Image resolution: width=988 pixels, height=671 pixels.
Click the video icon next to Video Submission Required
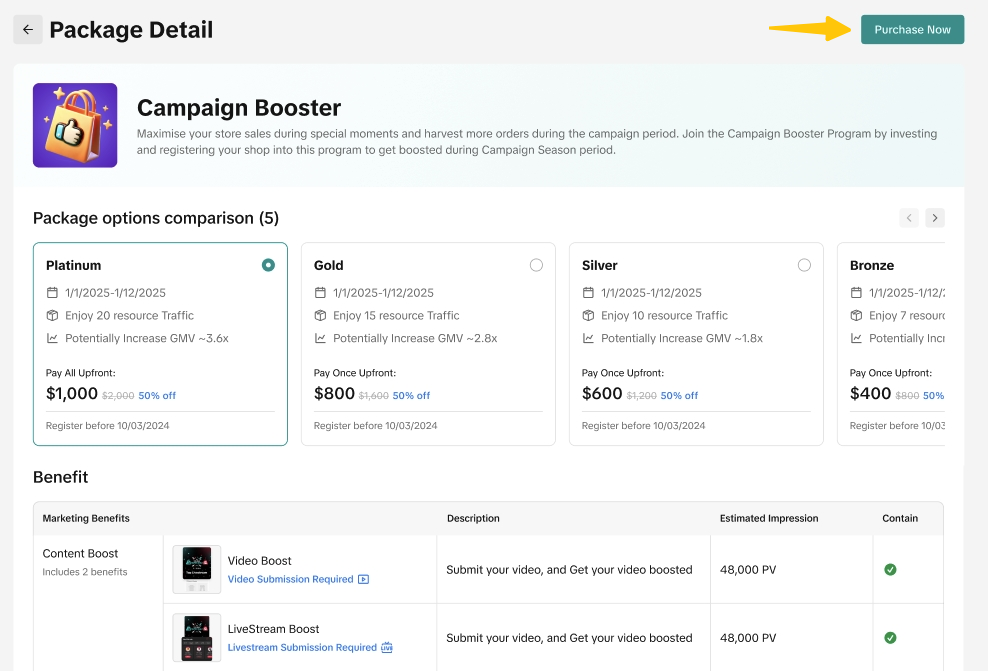[363, 579]
